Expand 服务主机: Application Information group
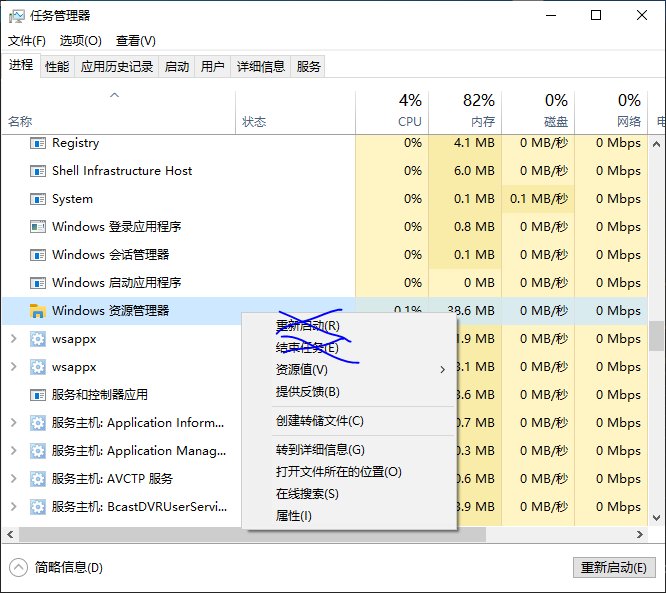This screenshot has width=666, height=593. pos(13,423)
